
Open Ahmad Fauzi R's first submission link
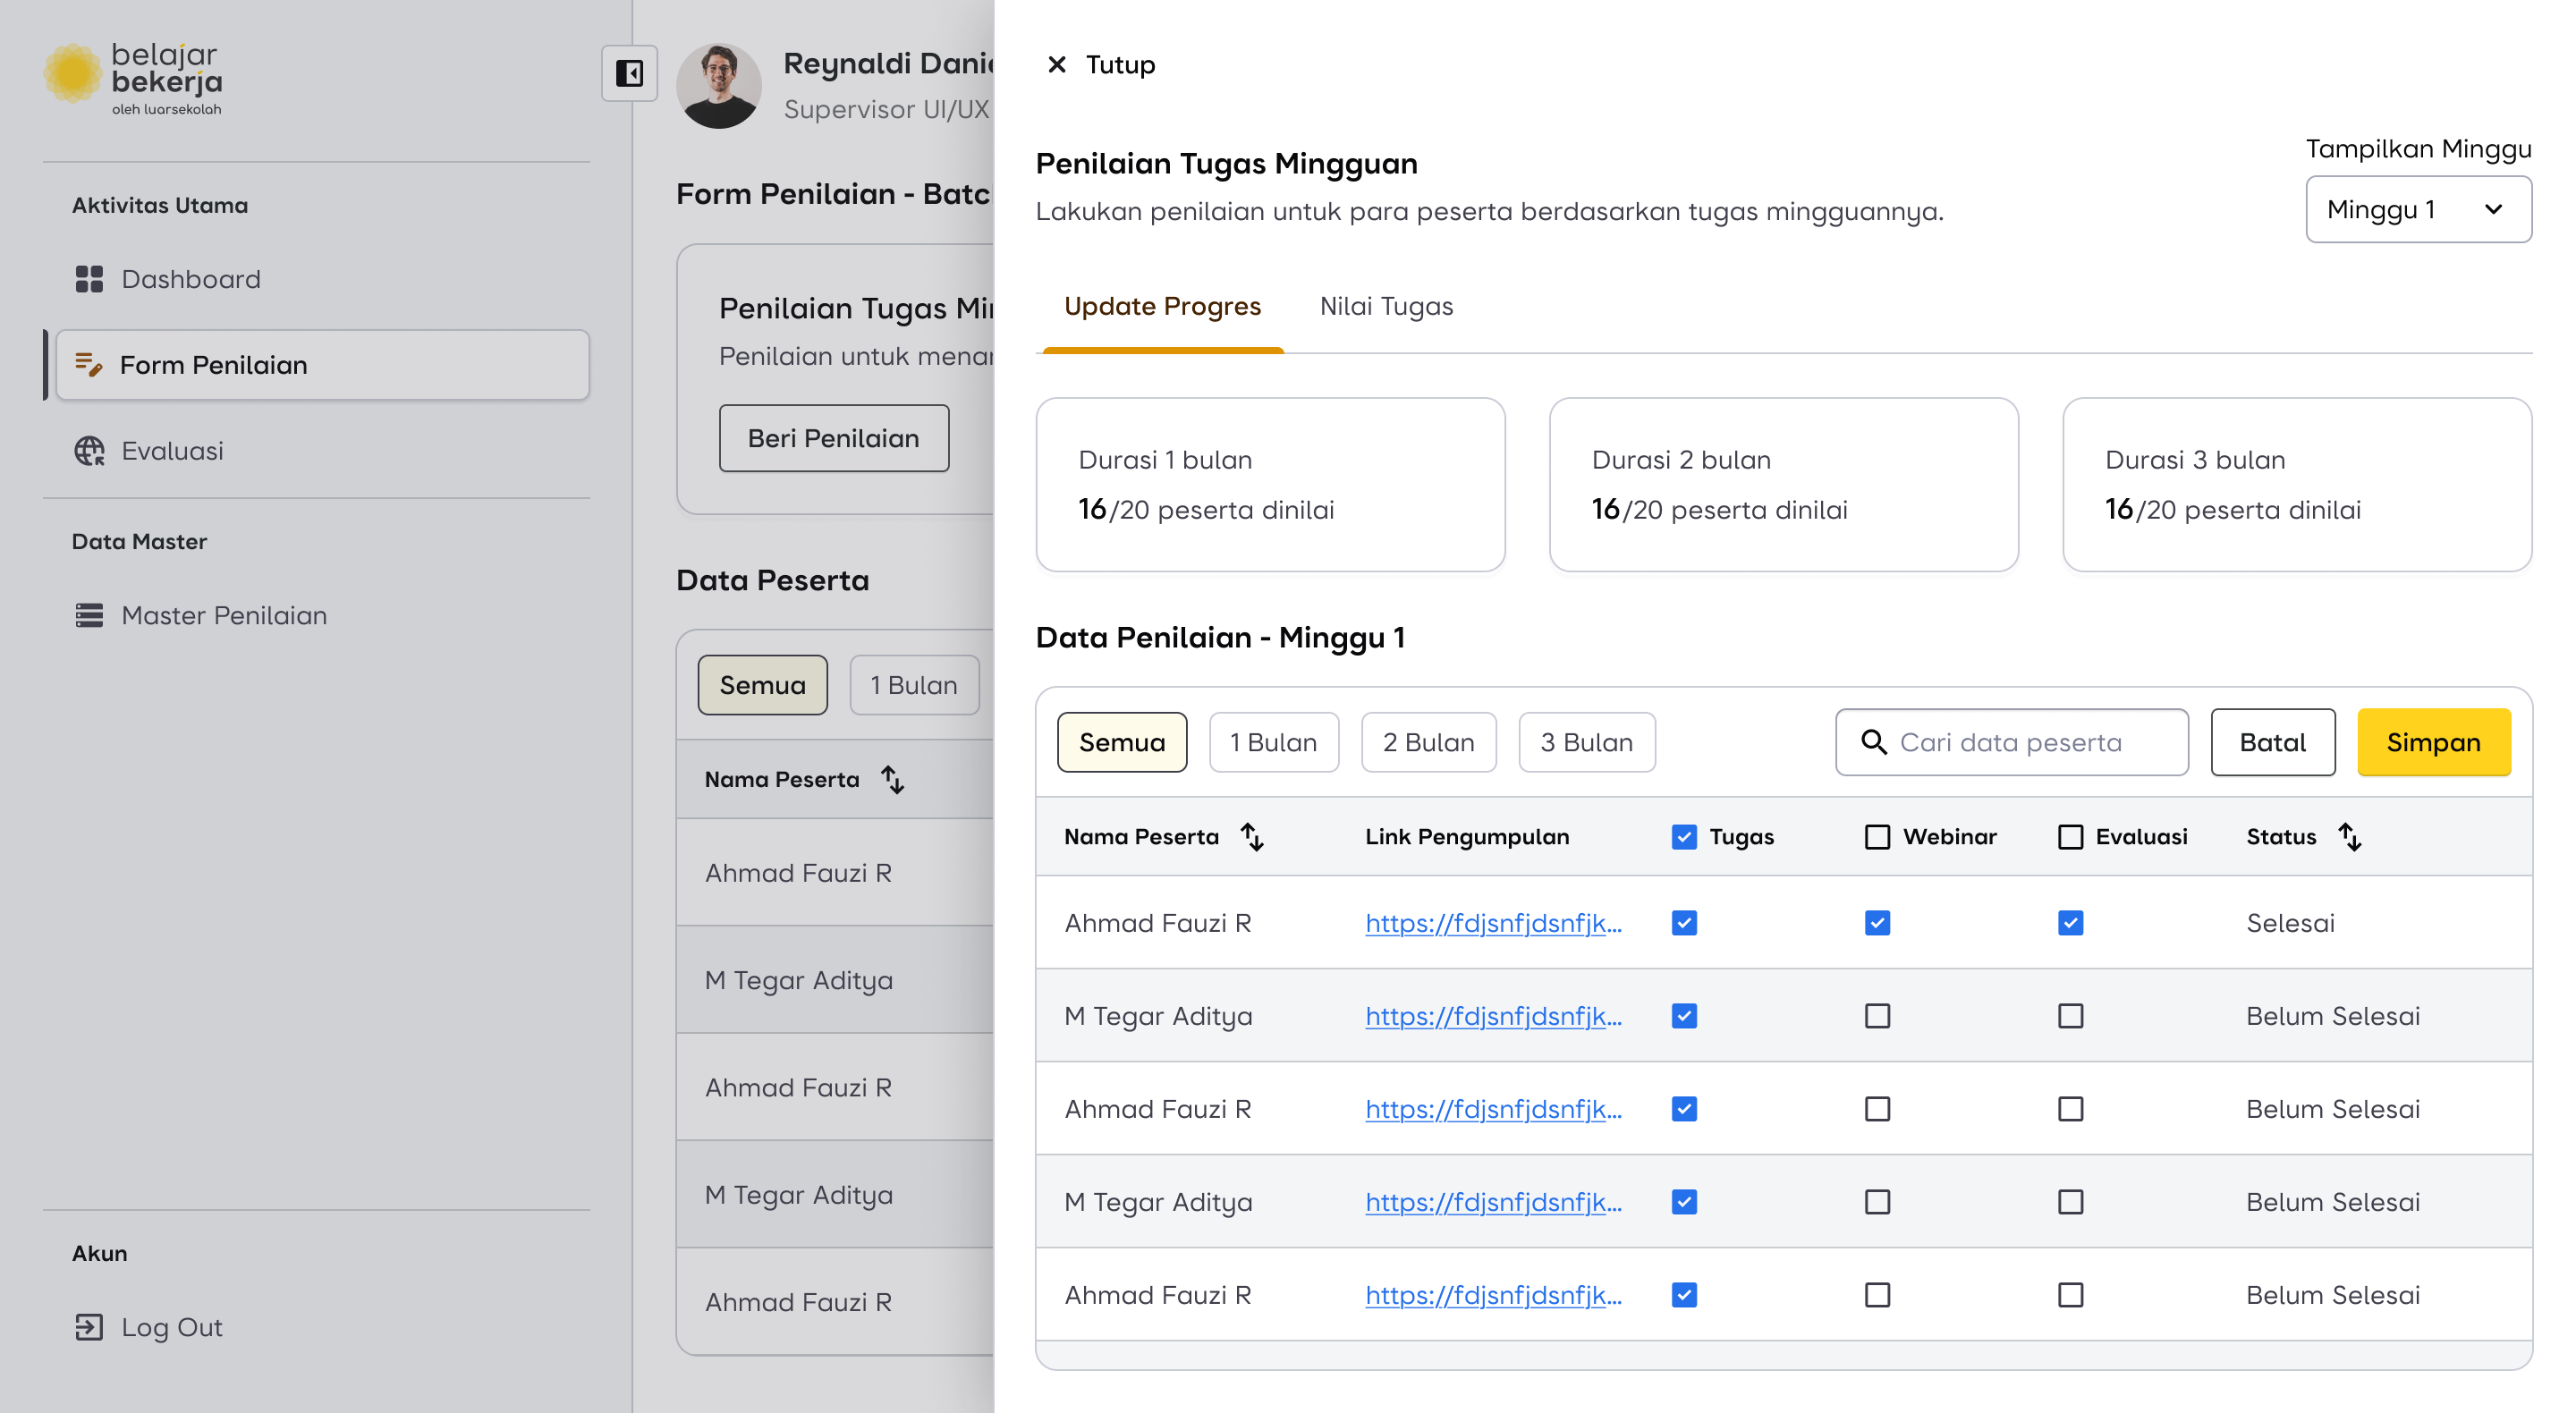pyautogui.click(x=1493, y=923)
